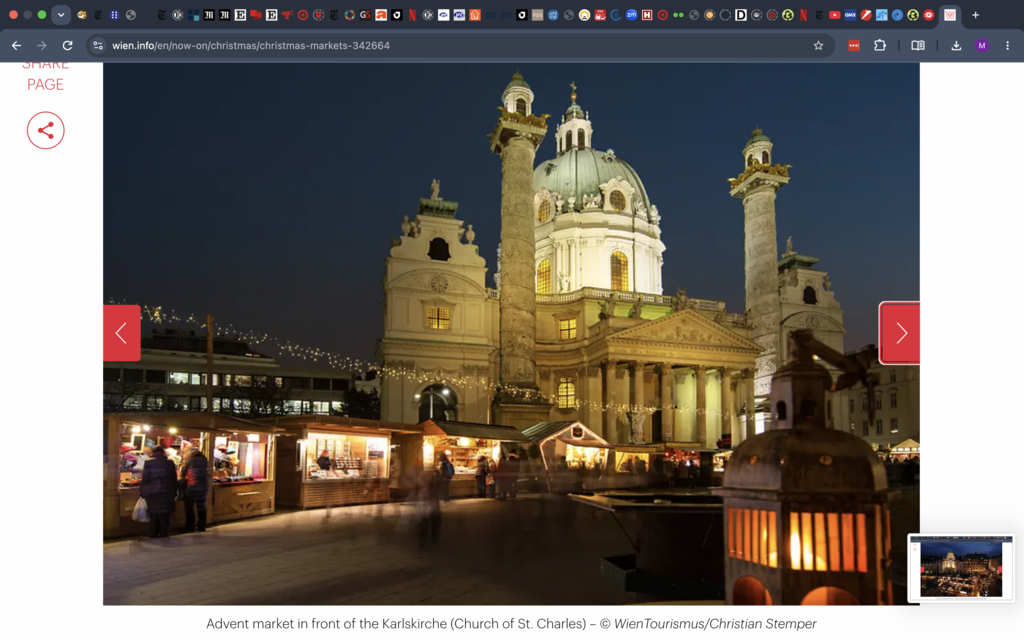
Task: Open the screenshot preview thumbnail
Action: [961, 568]
